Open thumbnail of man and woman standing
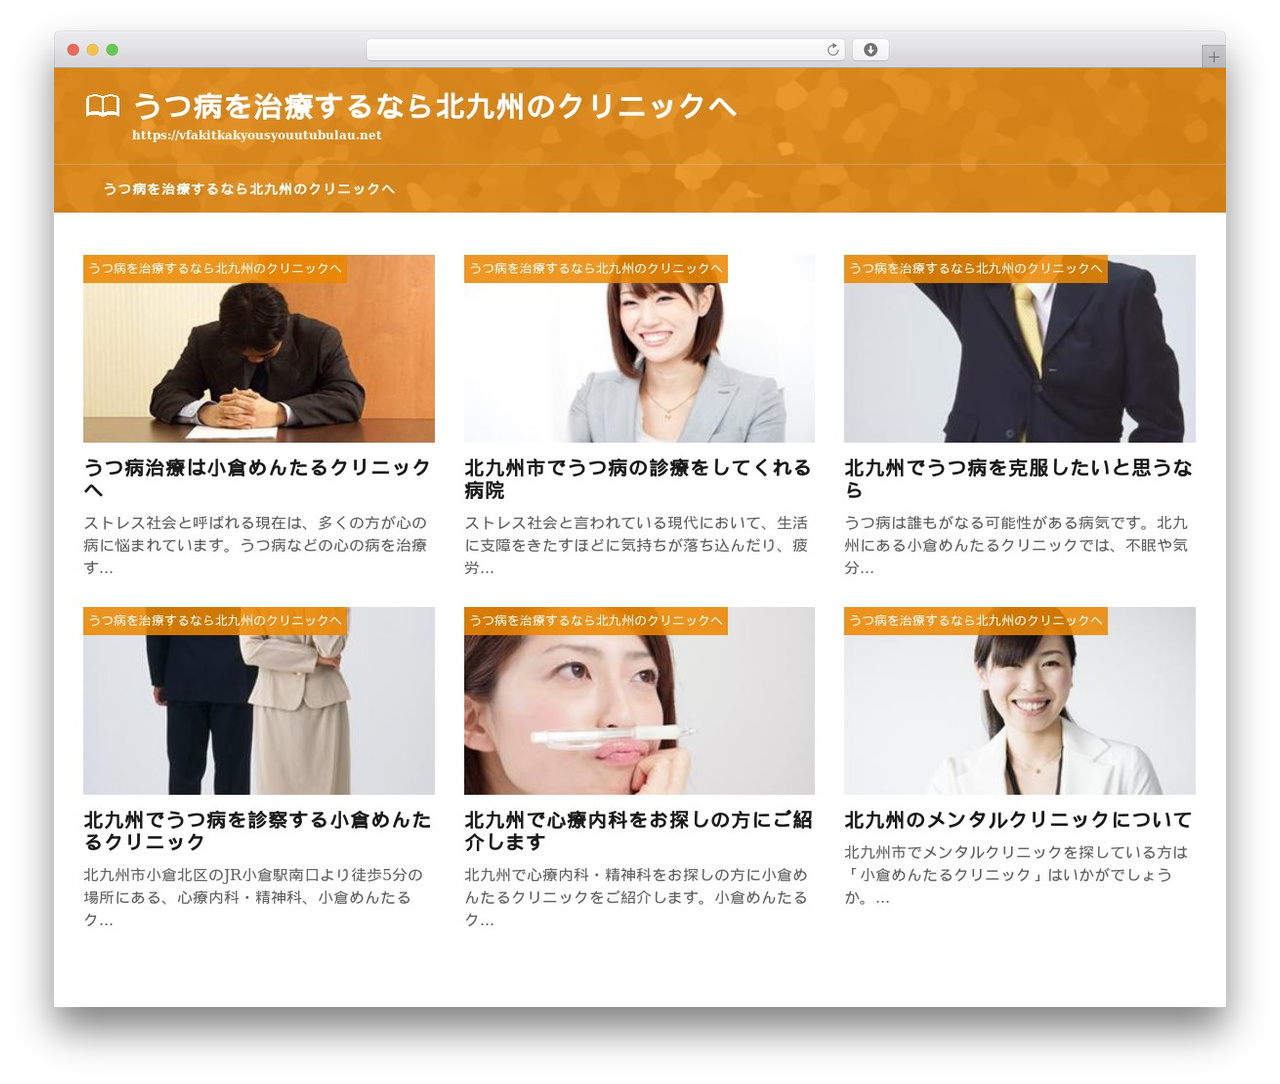1280x1084 pixels. point(259,700)
